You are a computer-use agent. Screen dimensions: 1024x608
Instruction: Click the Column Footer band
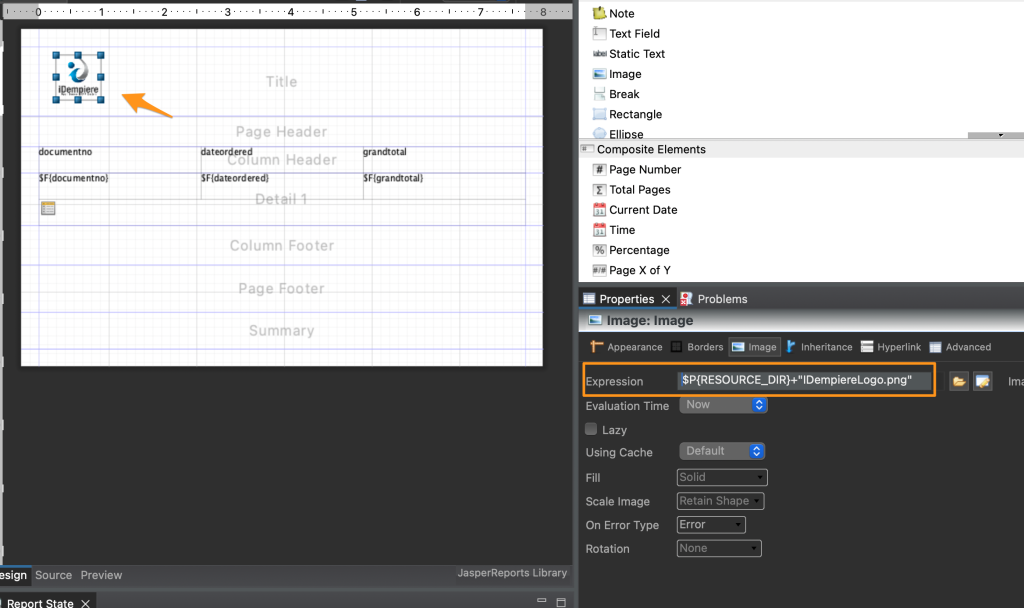pos(281,246)
